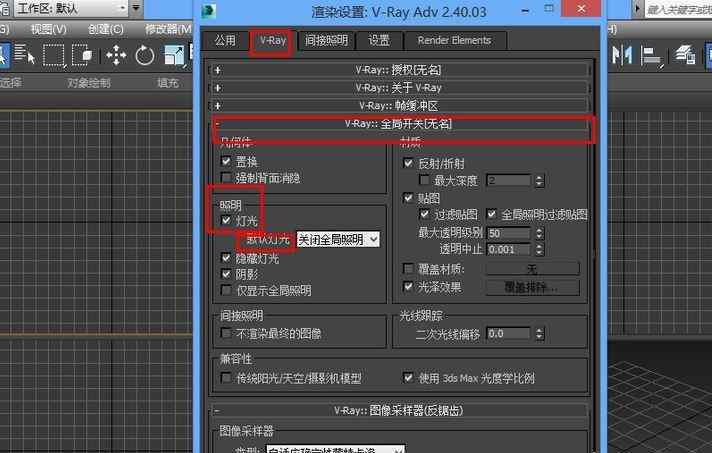Toggle the 贴图 checkbox

point(408,197)
